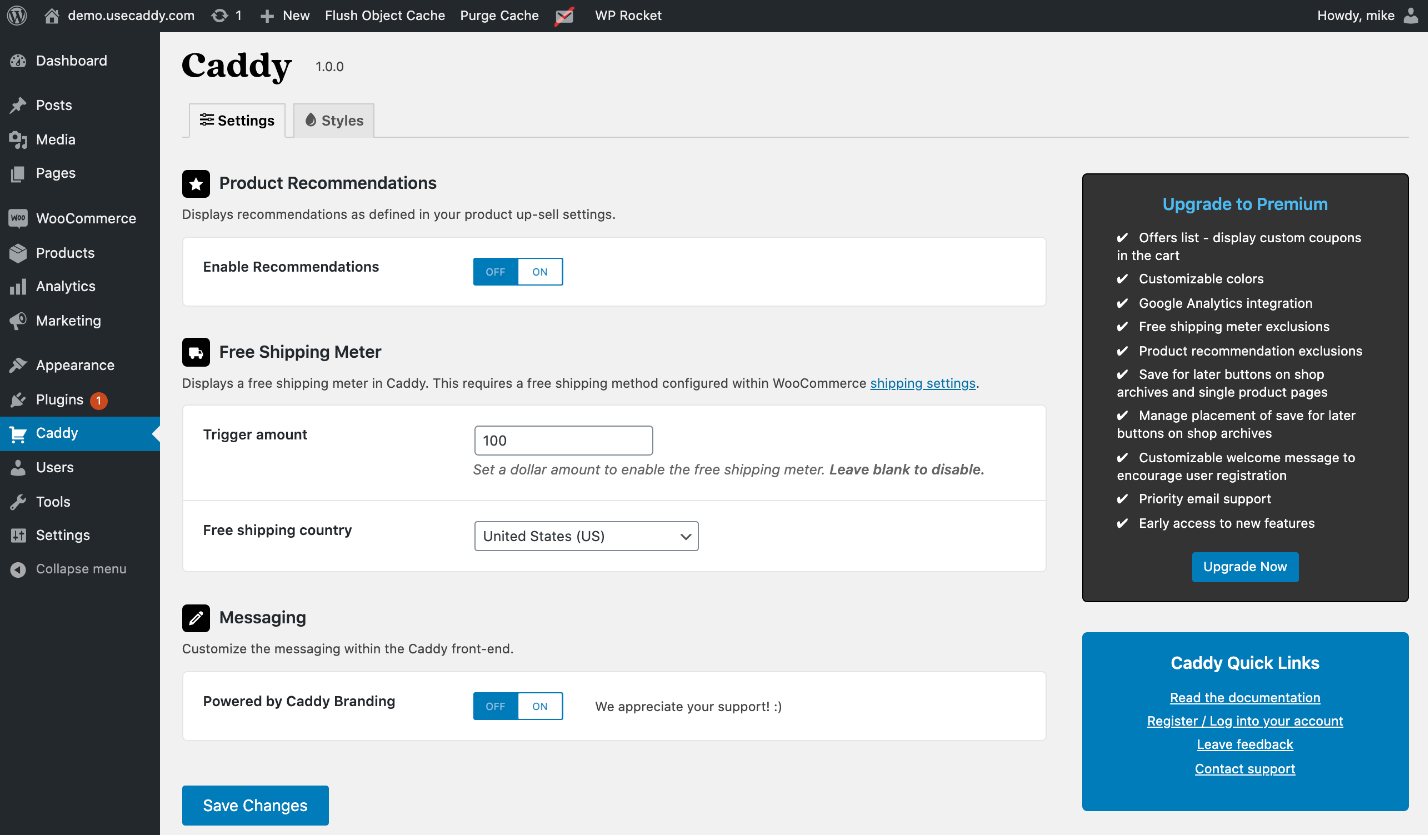Click the pencil icon for Messaging
The width and height of the screenshot is (1428, 835).
(196, 618)
